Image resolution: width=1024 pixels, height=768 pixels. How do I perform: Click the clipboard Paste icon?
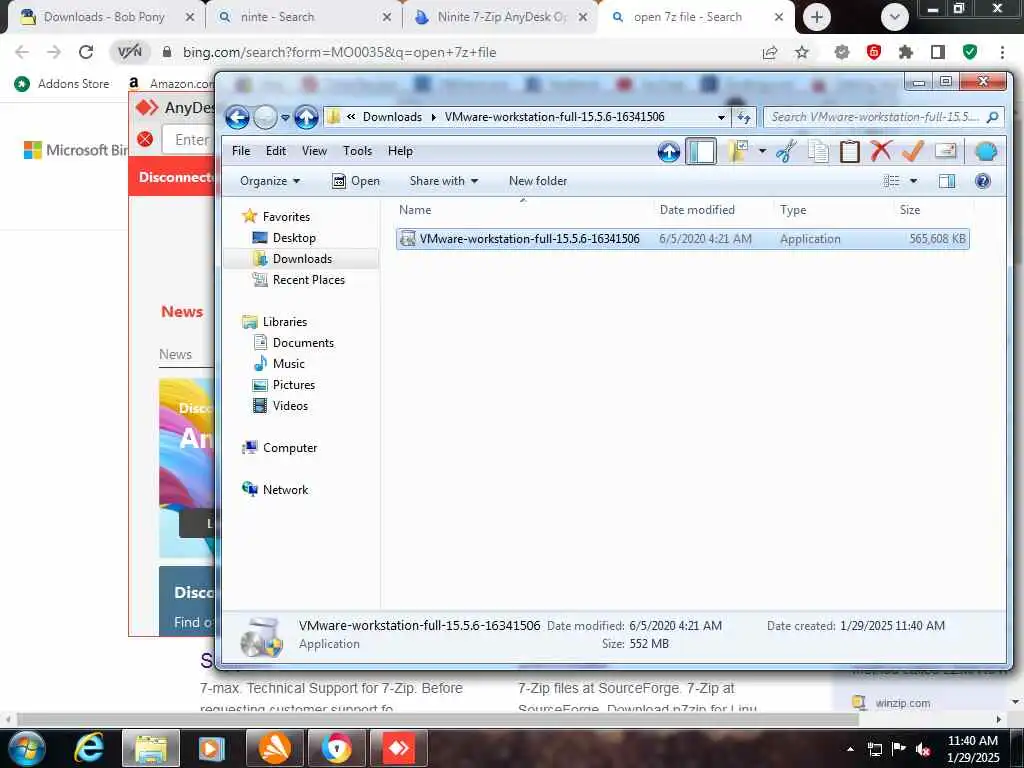tap(850, 152)
